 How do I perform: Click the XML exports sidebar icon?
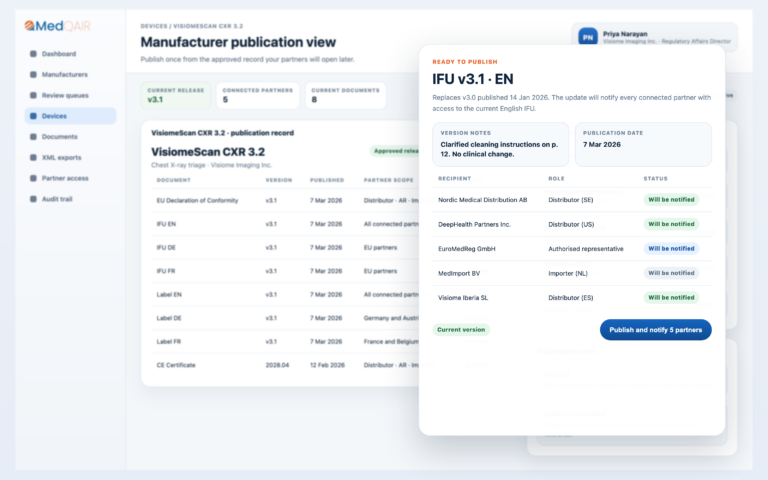[x=33, y=157]
